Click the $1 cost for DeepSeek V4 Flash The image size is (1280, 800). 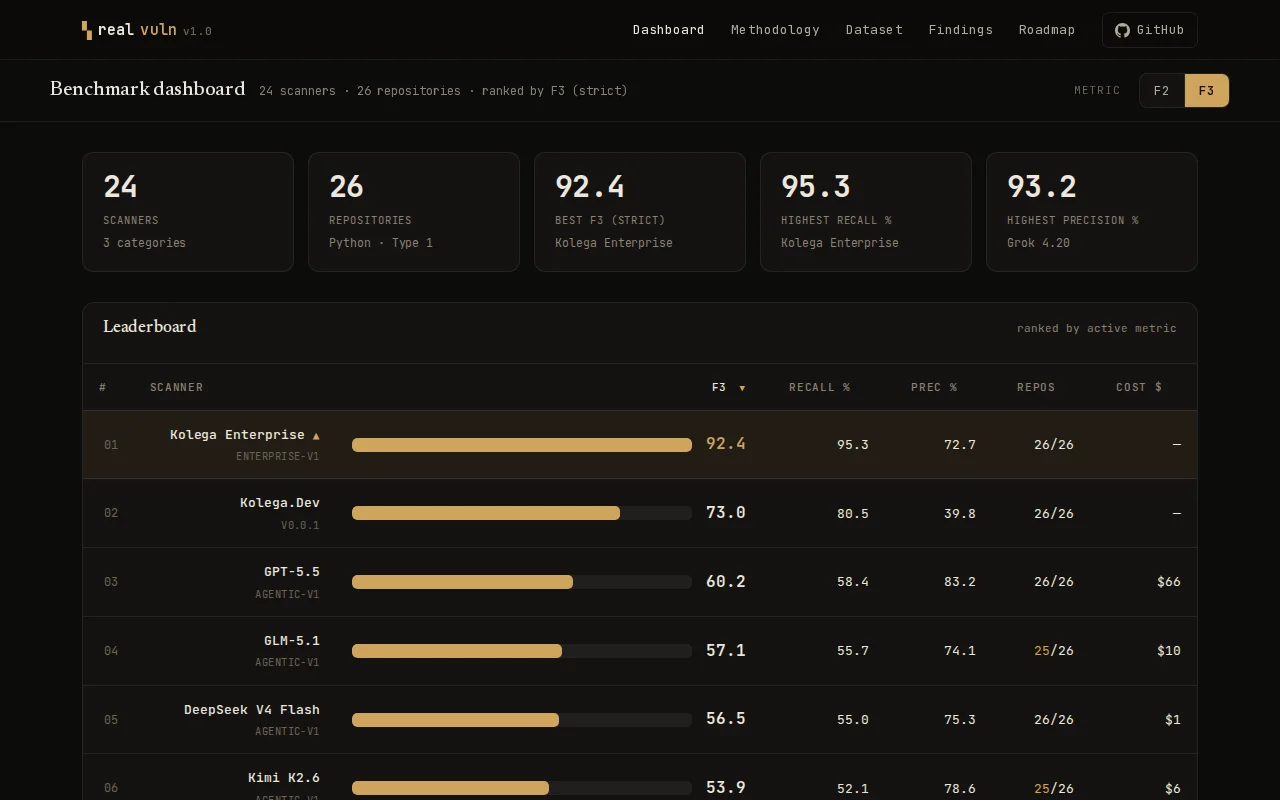pos(1173,720)
